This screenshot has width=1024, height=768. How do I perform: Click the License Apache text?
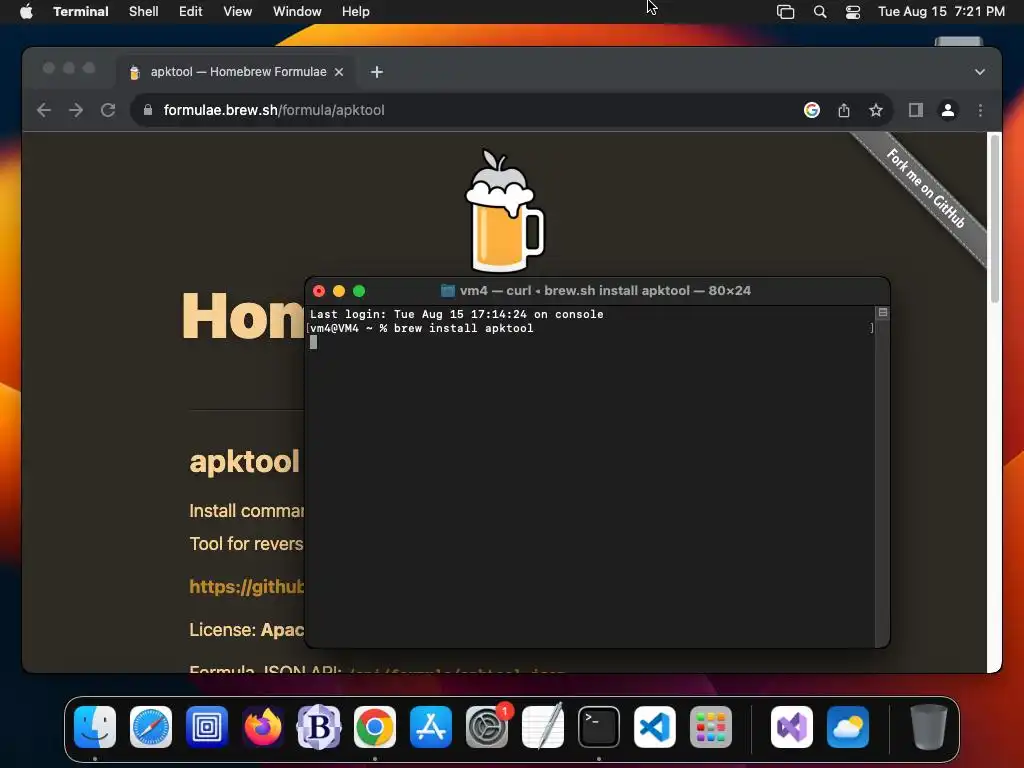click(x=246, y=630)
